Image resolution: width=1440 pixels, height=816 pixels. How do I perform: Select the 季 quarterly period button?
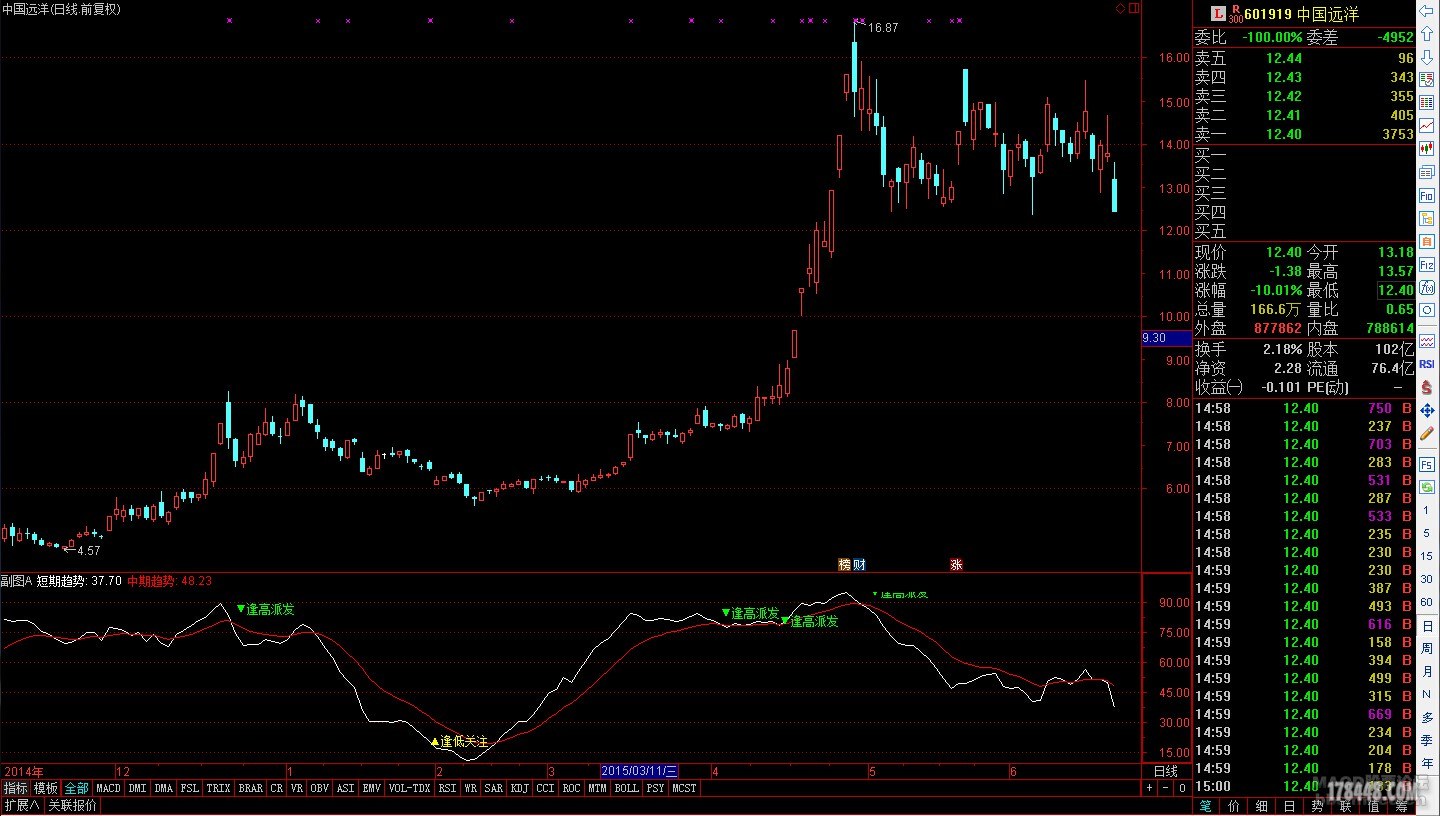pos(1427,741)
